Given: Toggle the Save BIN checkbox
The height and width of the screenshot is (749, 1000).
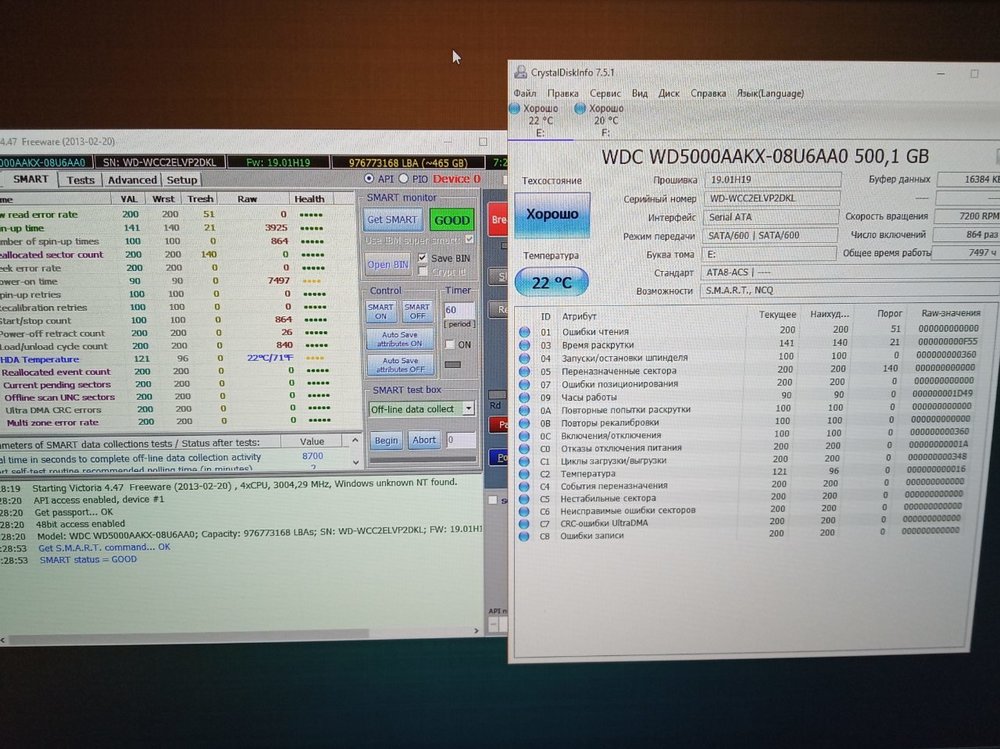Looking at the screenshot, I should pos(422,258).
